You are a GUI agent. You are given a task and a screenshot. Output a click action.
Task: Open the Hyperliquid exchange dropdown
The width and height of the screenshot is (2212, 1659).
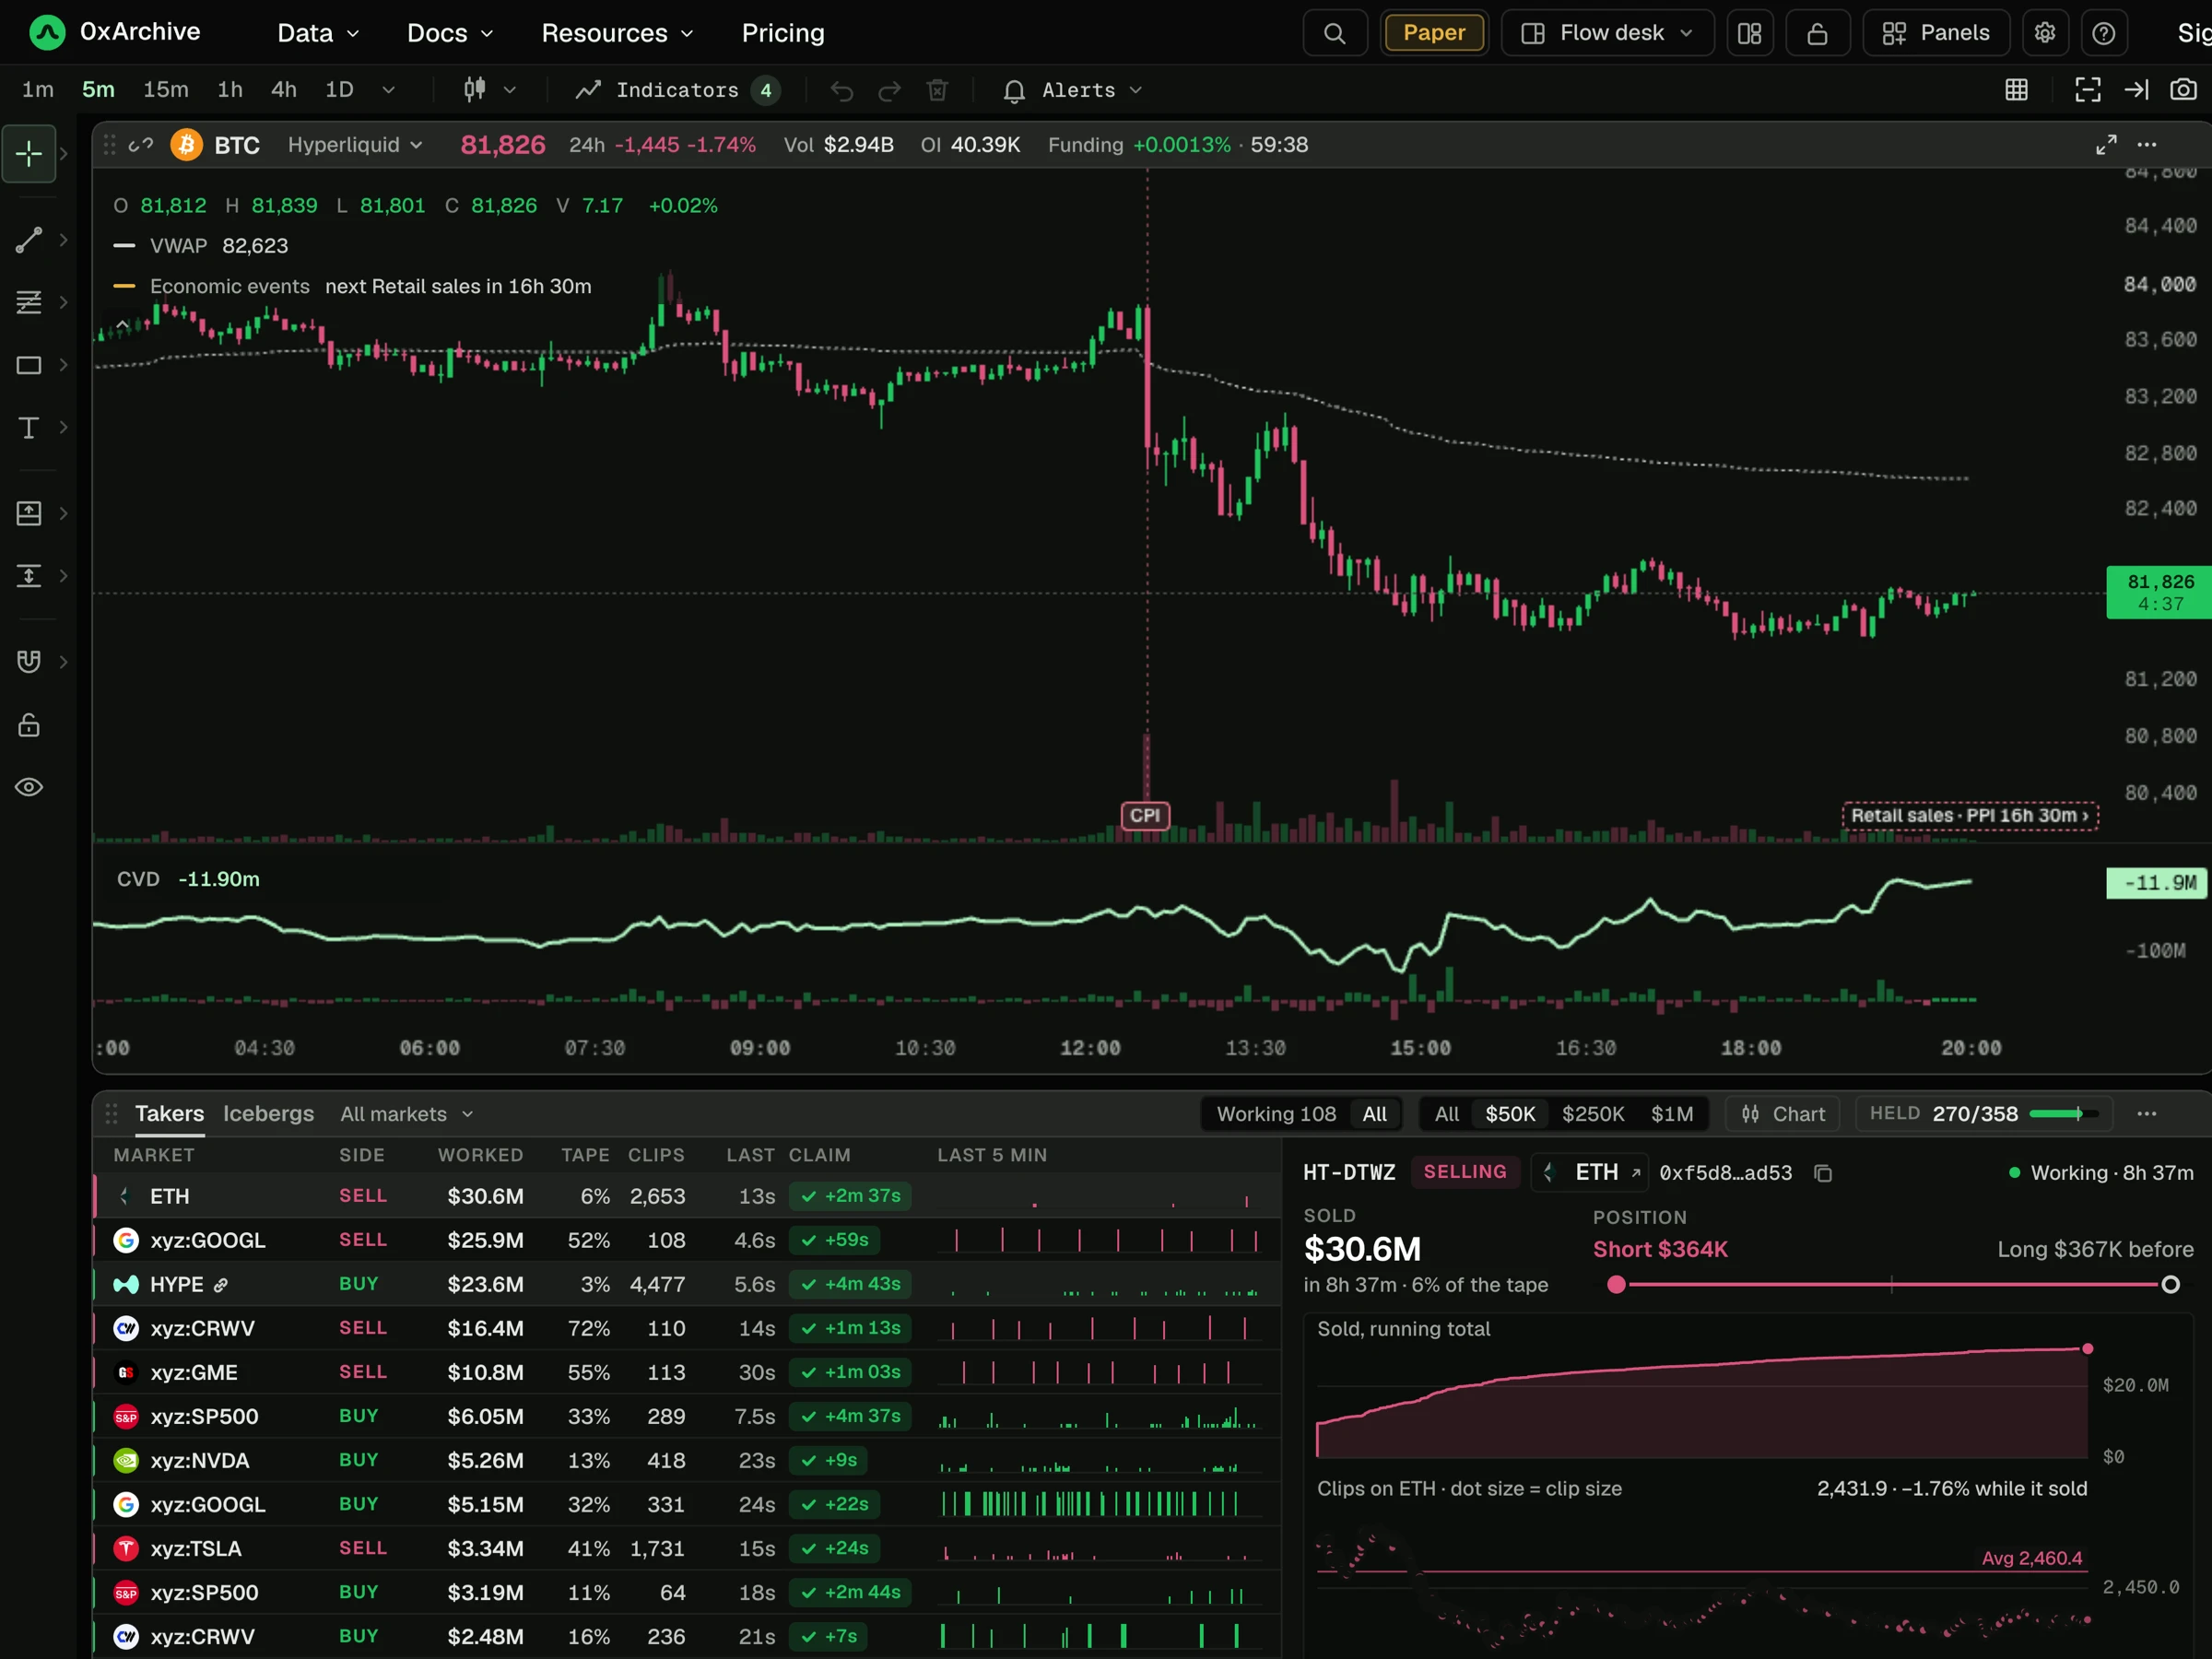click(355, 145)
